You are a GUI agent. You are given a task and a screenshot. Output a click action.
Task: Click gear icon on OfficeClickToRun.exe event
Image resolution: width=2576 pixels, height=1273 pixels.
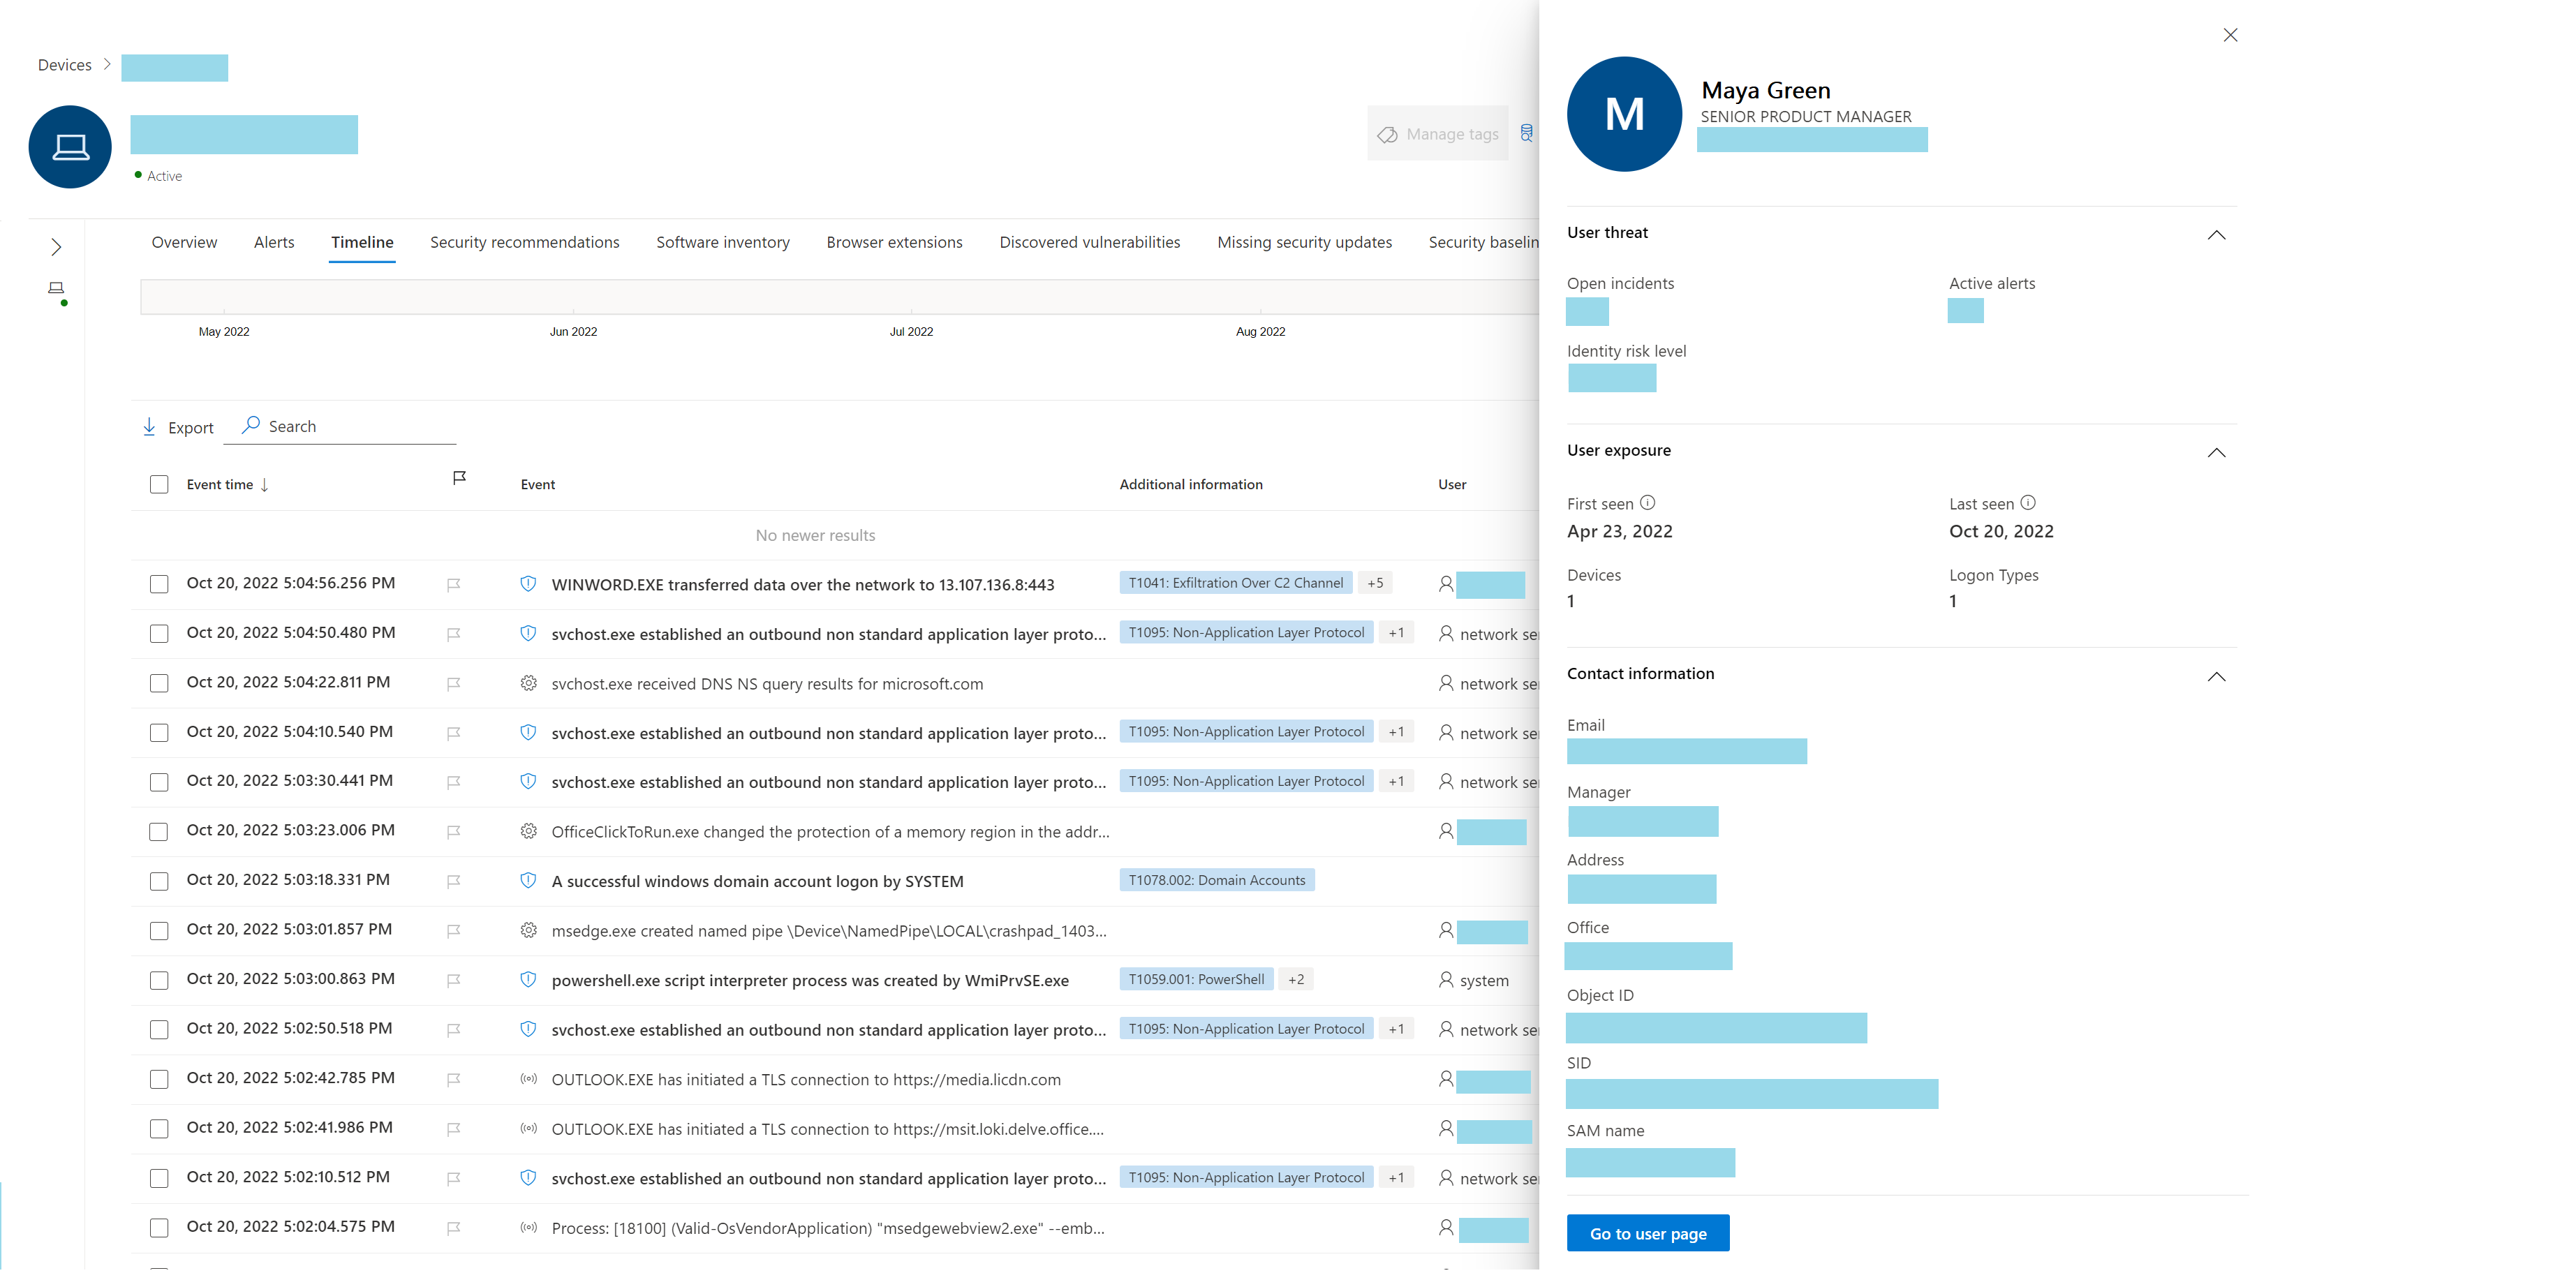click(x=528, y=831)
